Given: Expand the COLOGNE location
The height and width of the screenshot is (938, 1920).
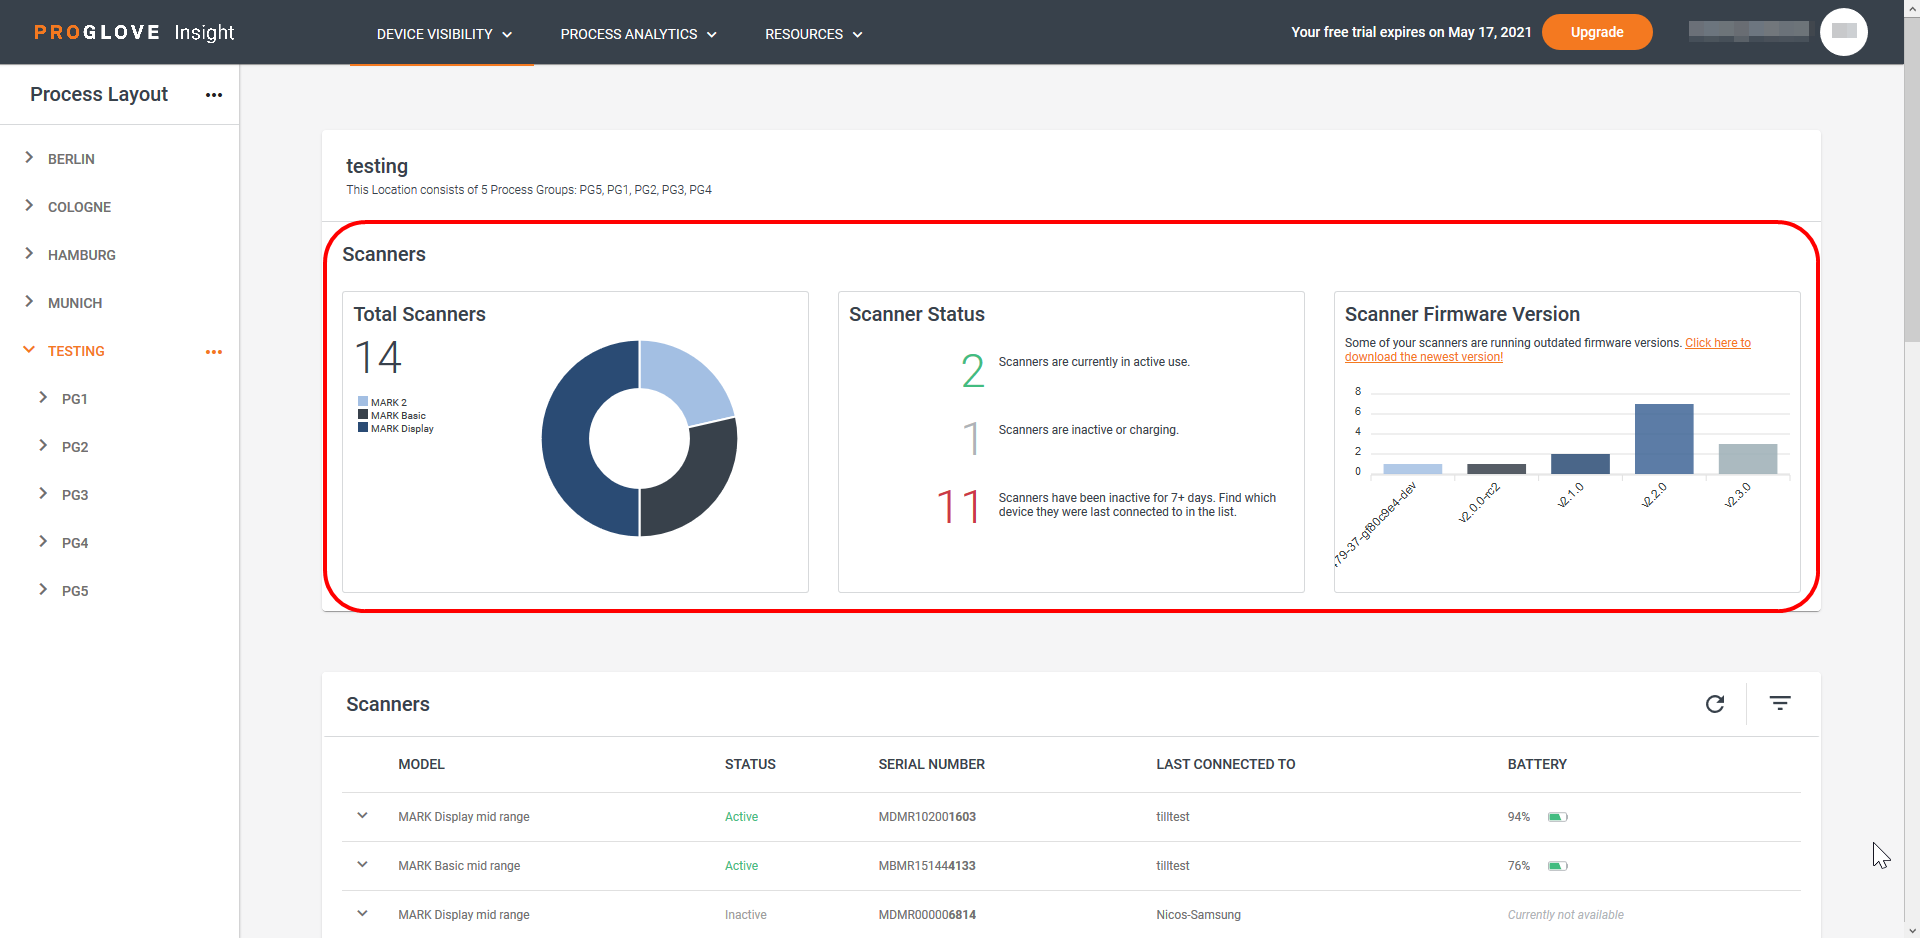Looking at the screenshot, I should 29,206.
